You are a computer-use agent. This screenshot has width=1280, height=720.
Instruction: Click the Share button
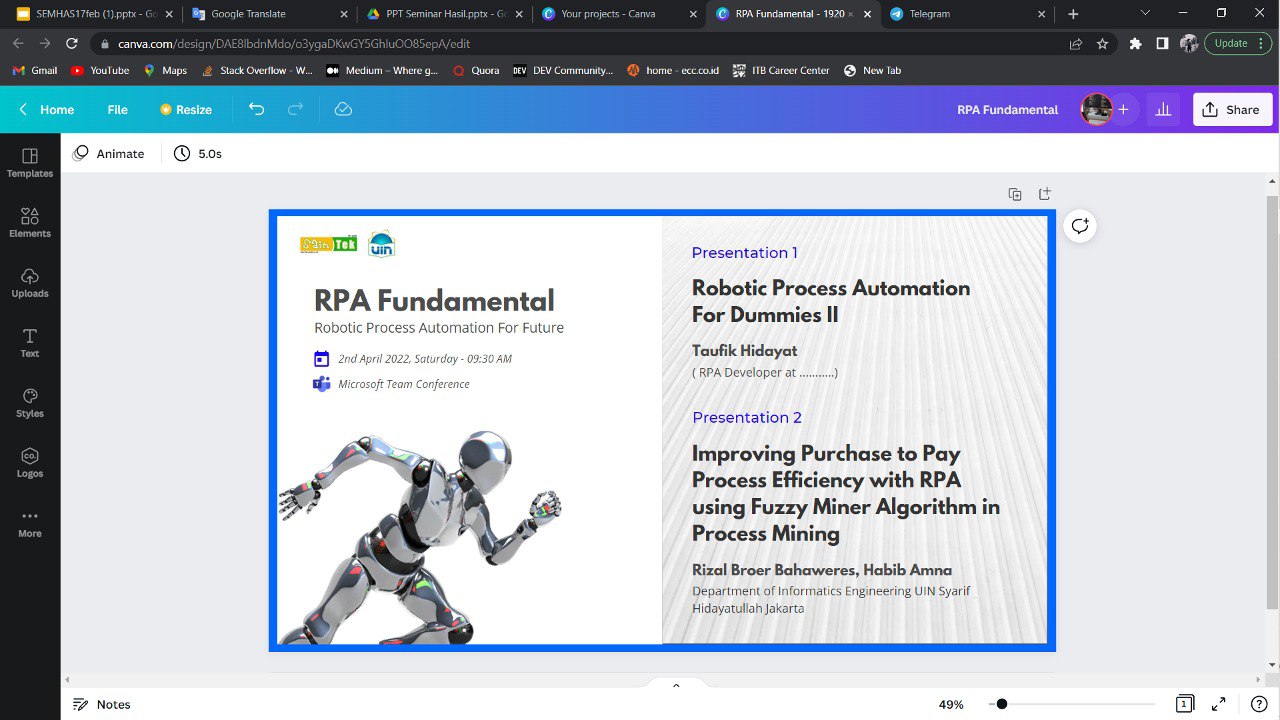(x=1232, y=109)
